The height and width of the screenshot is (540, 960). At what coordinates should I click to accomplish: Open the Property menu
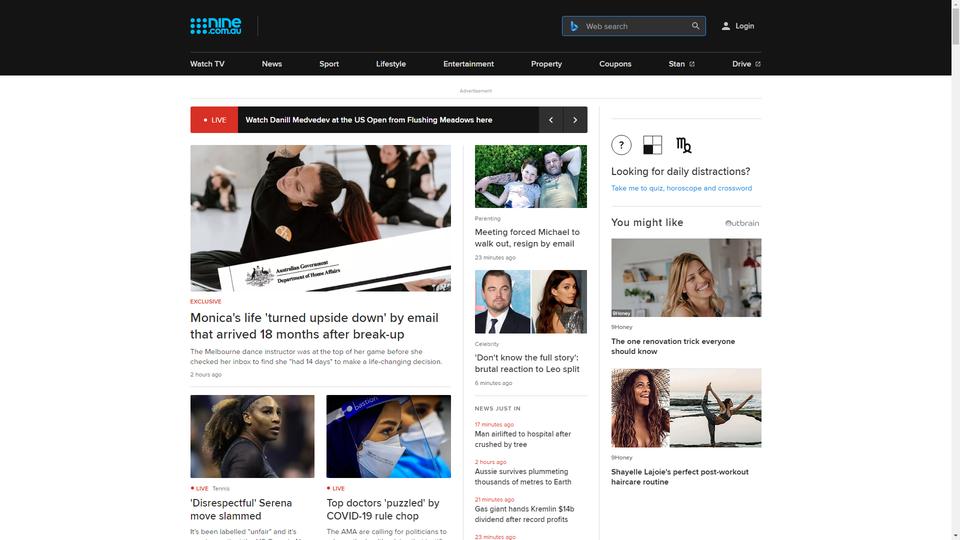point(546,64)
